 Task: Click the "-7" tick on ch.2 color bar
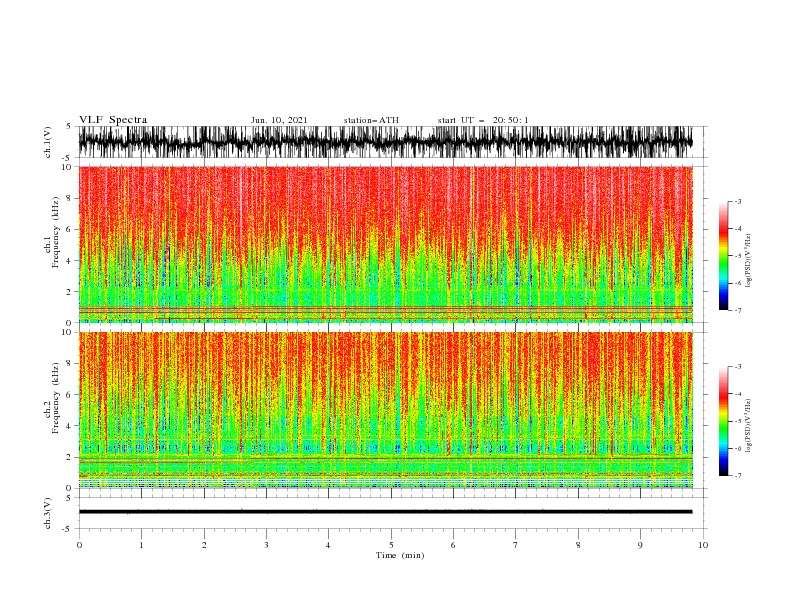(738, 475)
